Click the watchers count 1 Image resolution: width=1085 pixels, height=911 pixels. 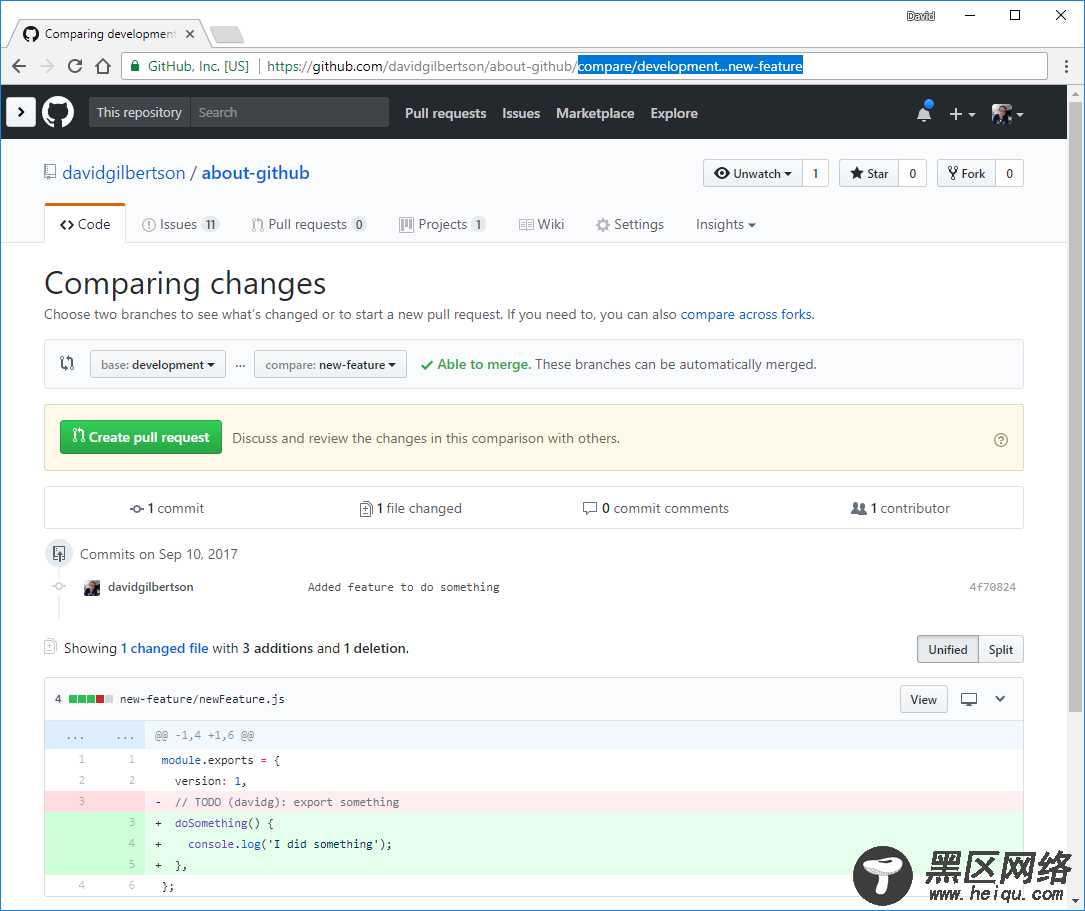(x=815, y=174)
